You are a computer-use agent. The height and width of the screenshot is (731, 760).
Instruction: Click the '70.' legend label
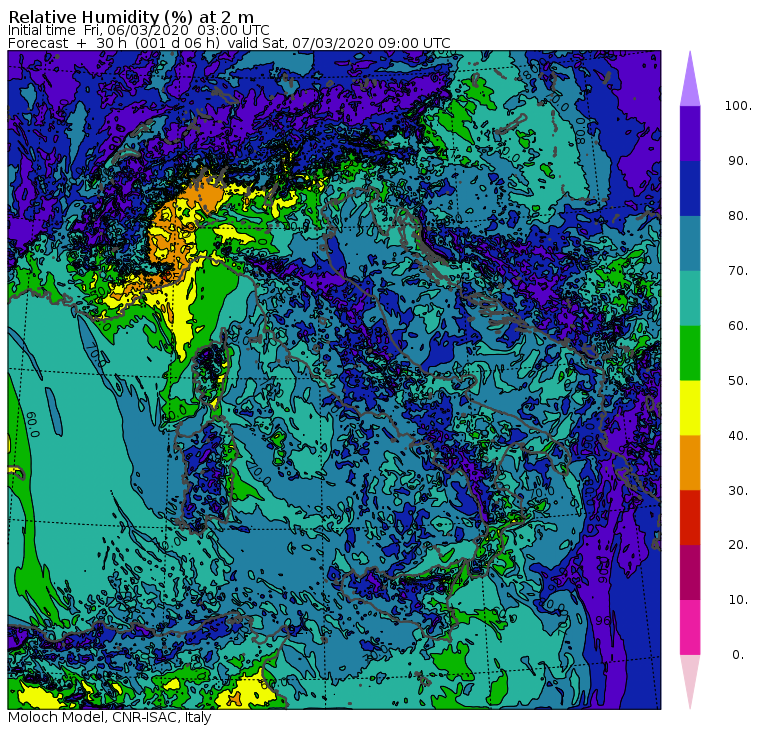[738, 270]
